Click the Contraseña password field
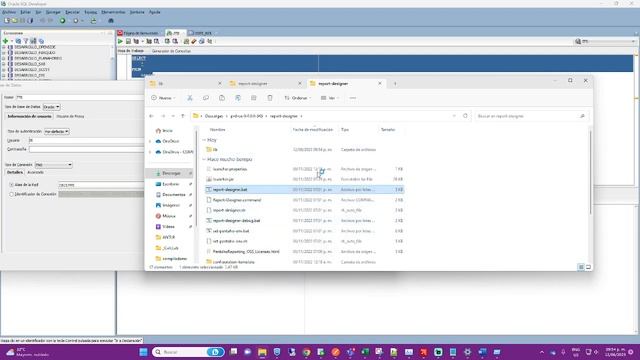640x360 pixels. 86,149
